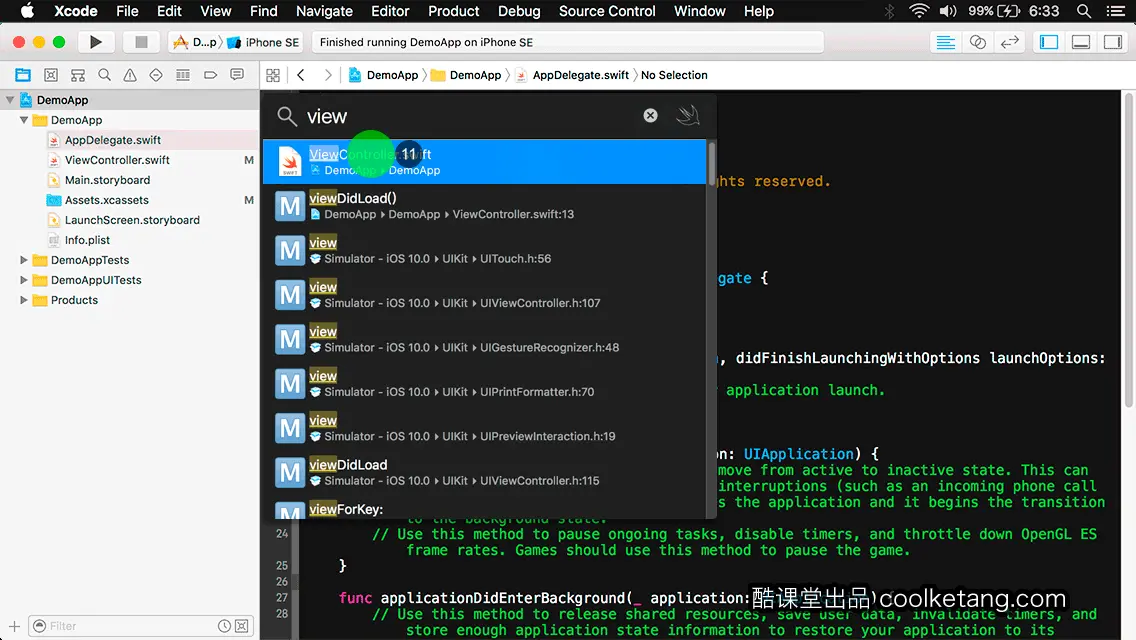Go forward in editor history
This screenshot has width=1136, height=640.
pyautogui.click(x=328, y=75)
